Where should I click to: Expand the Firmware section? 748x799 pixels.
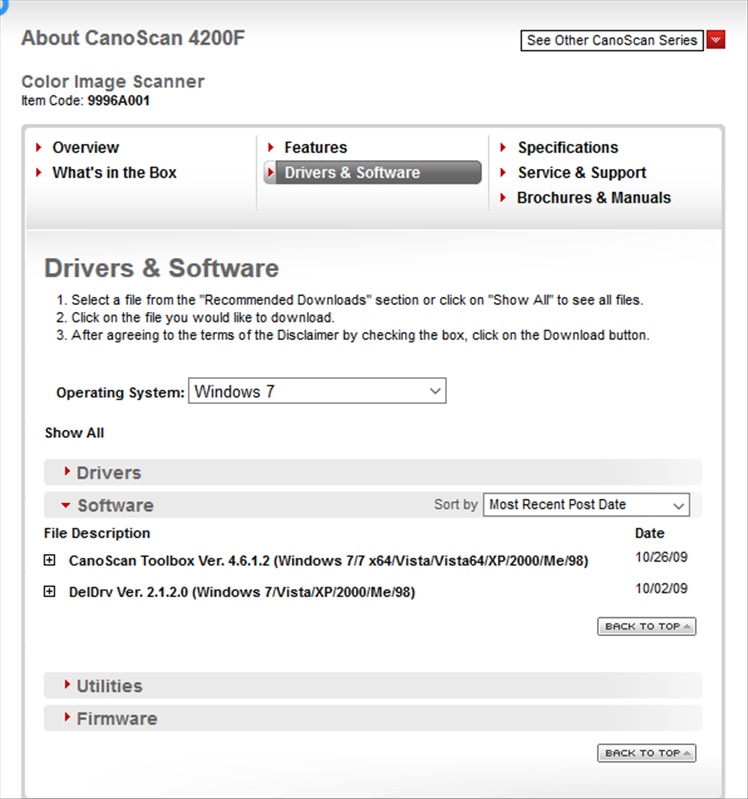coord(116,719)
